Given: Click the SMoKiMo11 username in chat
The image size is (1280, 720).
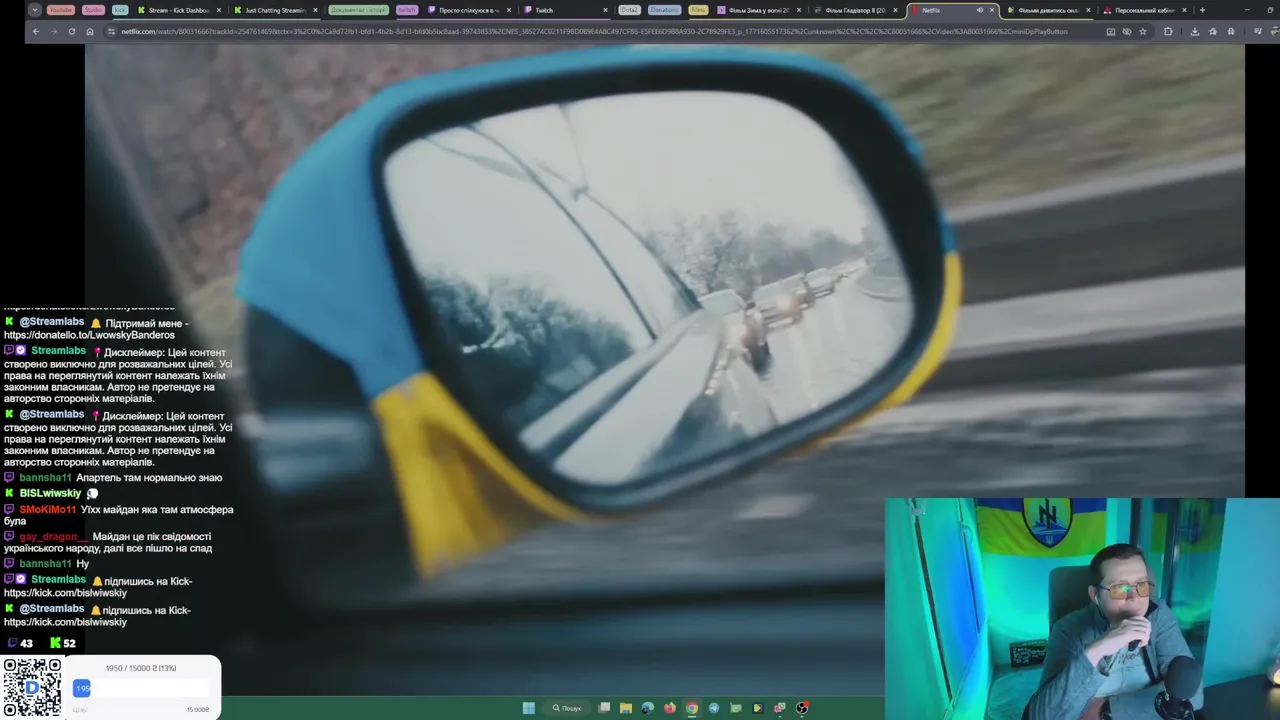Looking at the screenshot, I should 47,509.
